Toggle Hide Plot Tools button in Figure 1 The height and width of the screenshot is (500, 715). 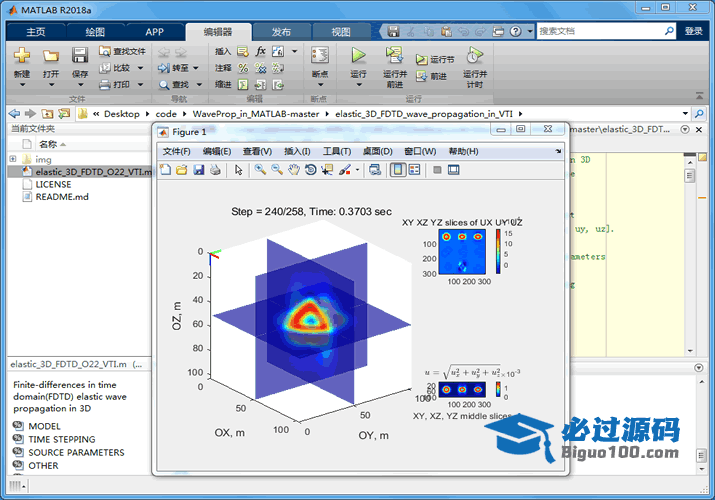[437, 170]
